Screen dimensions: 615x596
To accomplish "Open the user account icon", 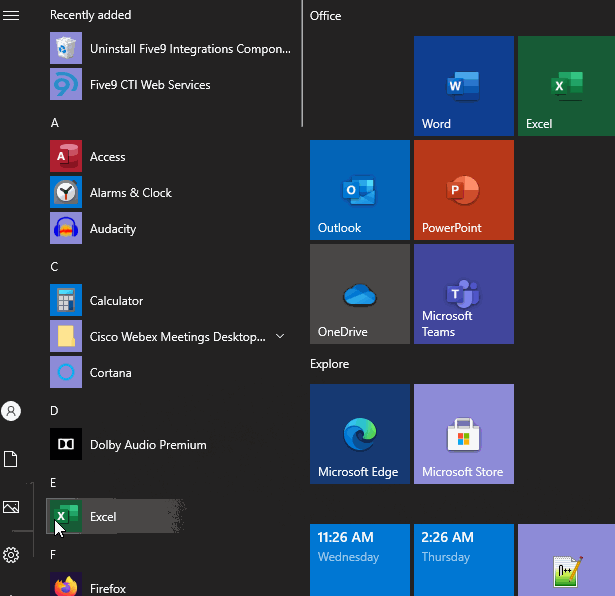I will 11,411.
